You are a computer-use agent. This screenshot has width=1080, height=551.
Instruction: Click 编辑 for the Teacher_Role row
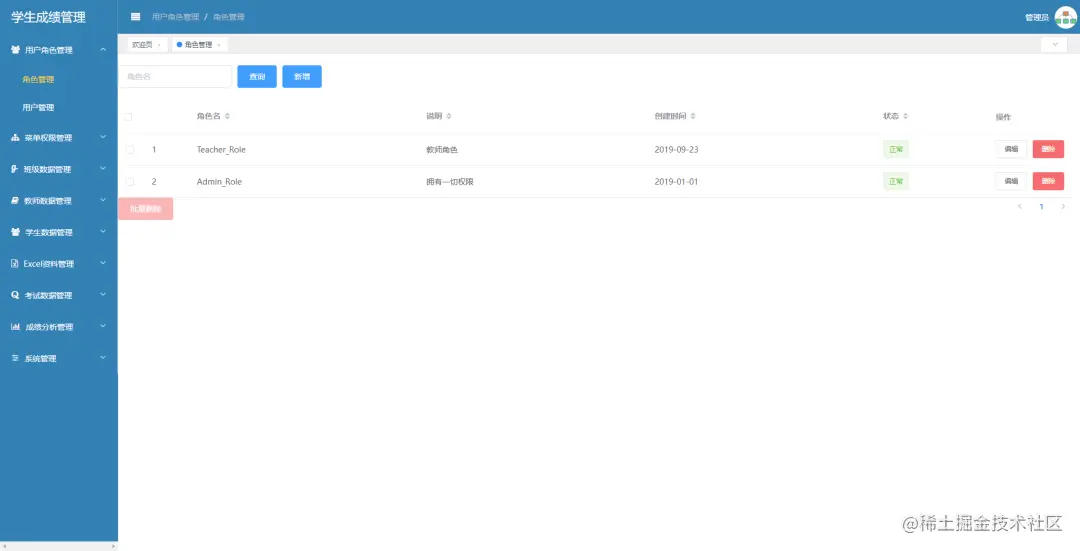[1011, 149]
